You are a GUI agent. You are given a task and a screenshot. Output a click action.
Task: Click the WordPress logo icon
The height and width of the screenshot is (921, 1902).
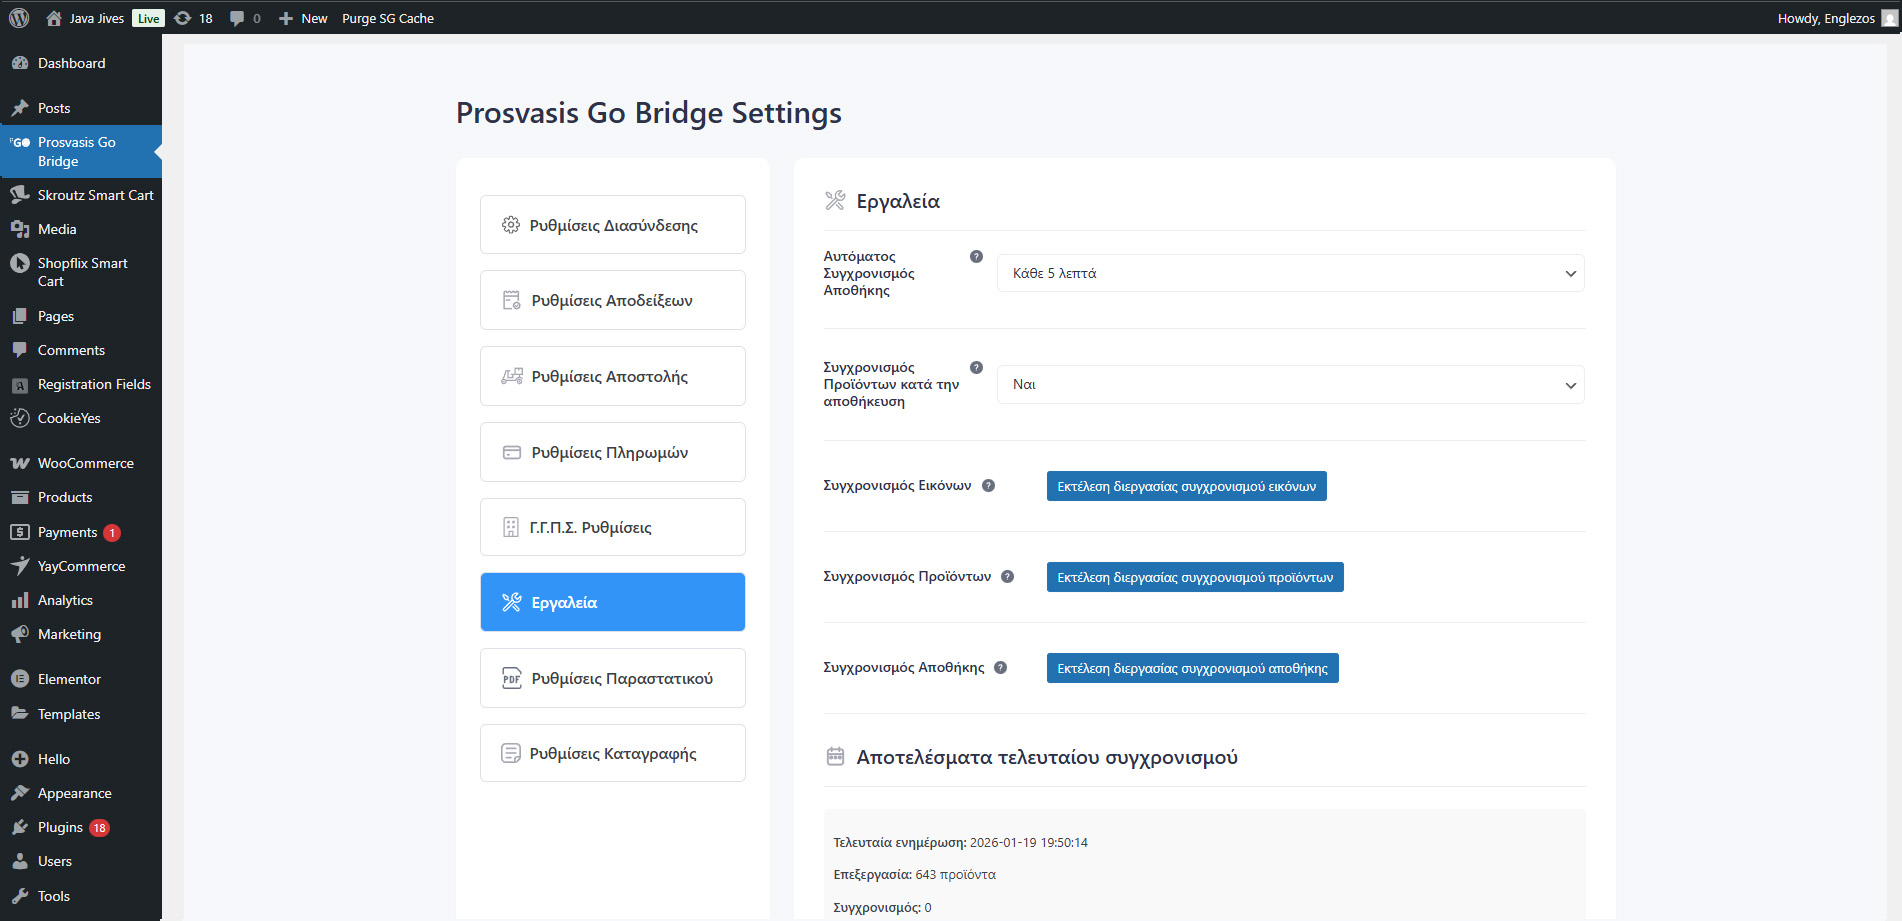pyautogui.click(x=19, y=18)
